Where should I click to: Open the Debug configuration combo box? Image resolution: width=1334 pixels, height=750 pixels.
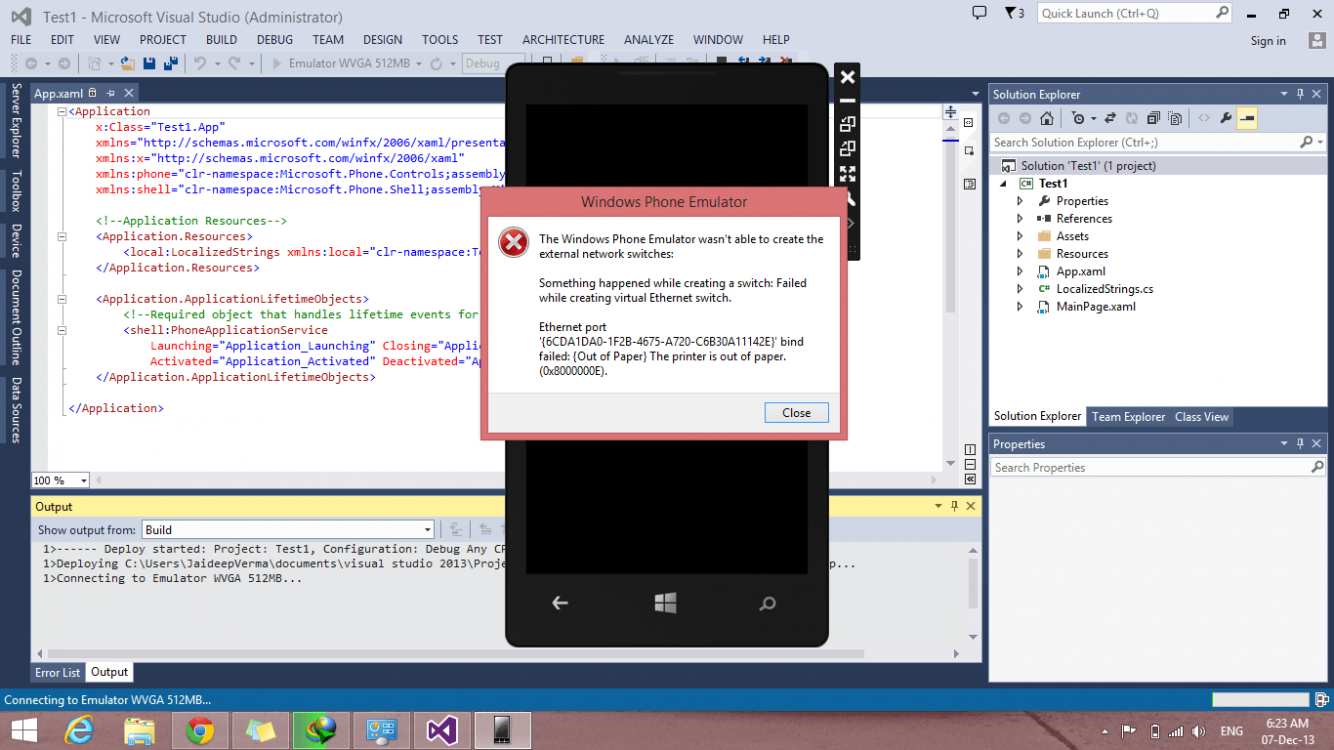click(x=494, y=63)
